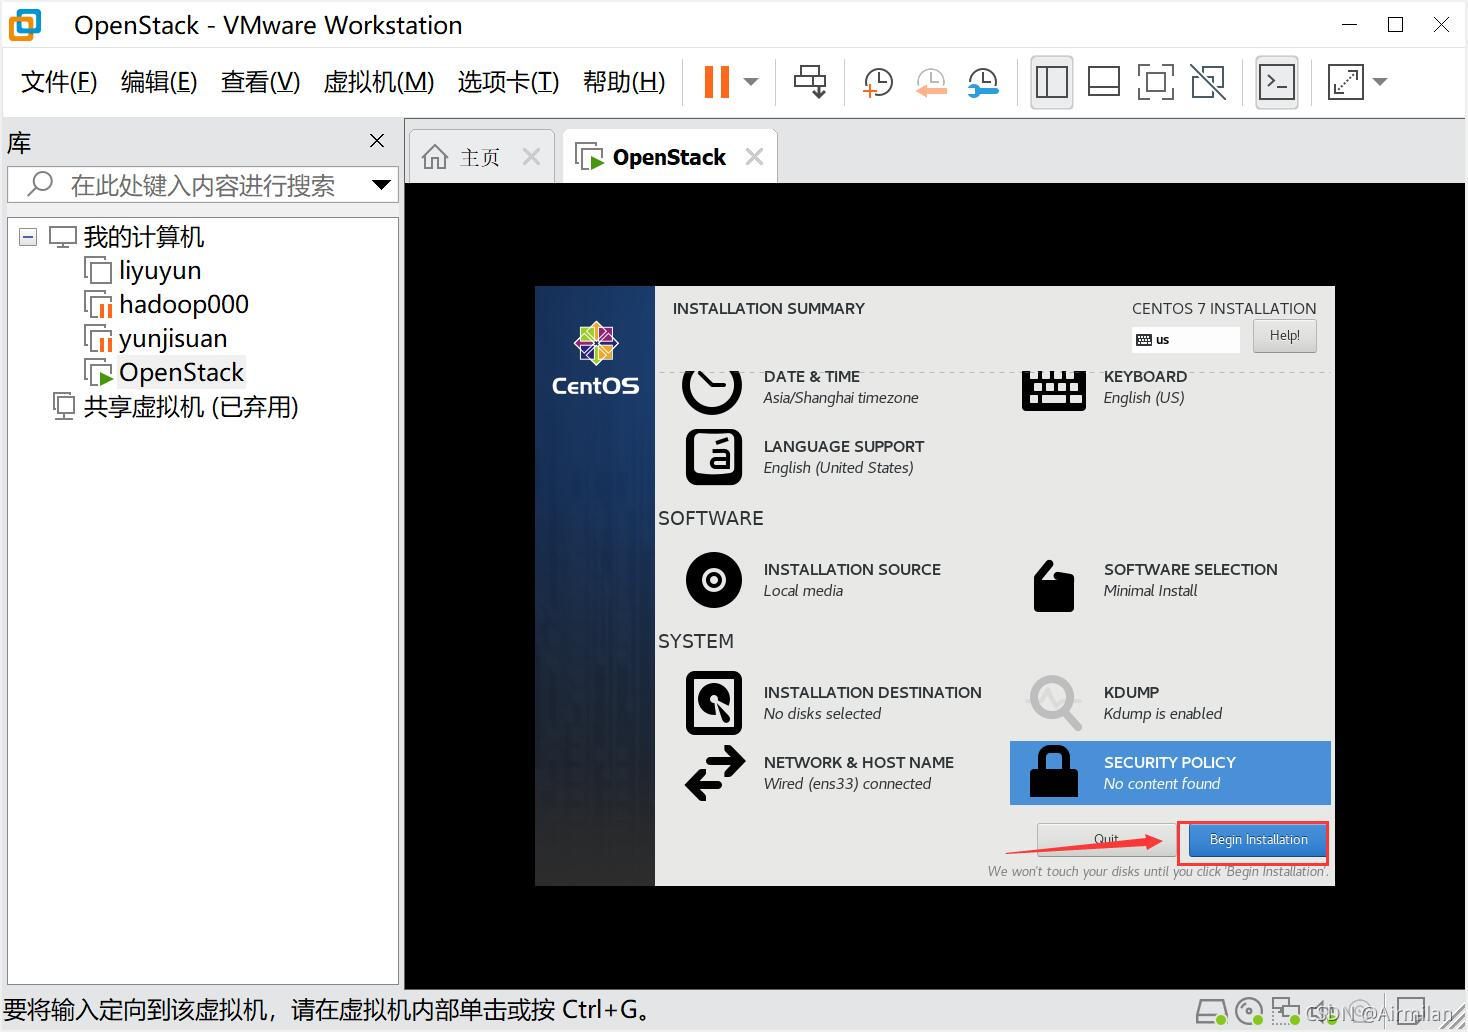
Task: Click the Begin Installation button
Action: pos(1258,840)
